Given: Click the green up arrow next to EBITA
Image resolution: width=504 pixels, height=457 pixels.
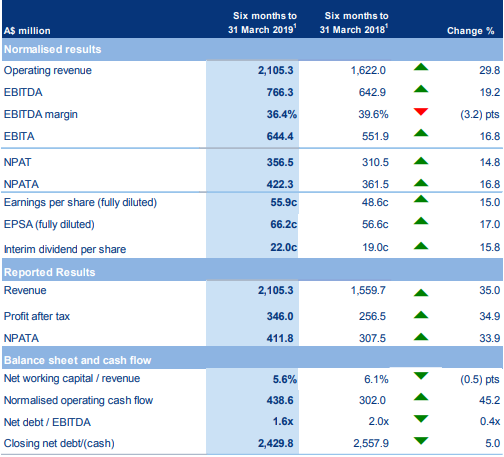Looking at the screenshot, I should 421,133.
